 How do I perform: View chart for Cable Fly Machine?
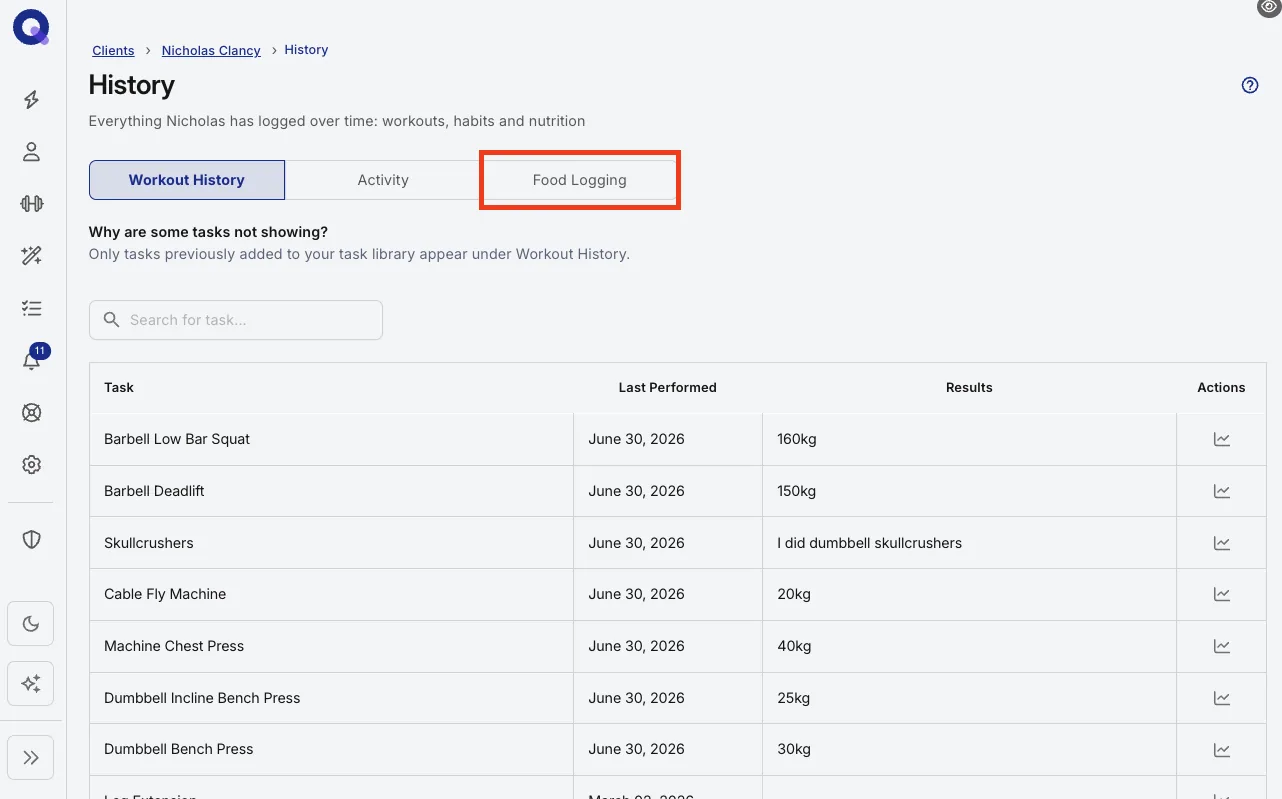(1222, 594)
